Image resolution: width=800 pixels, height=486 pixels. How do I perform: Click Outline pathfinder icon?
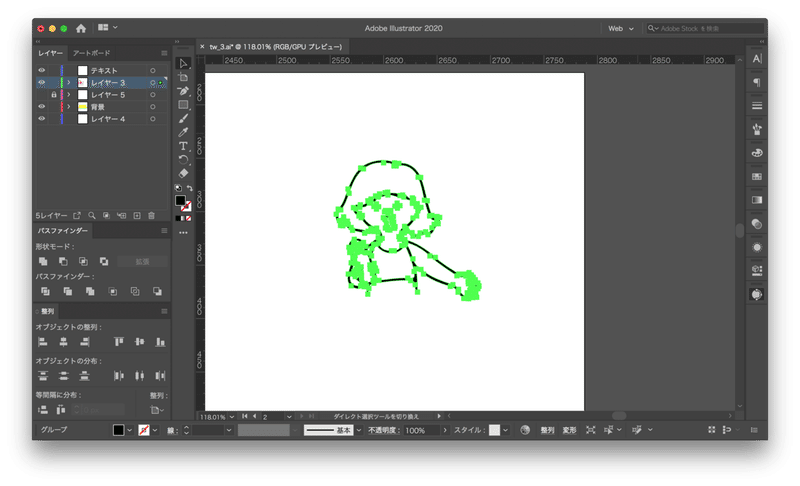coord(135,291)
